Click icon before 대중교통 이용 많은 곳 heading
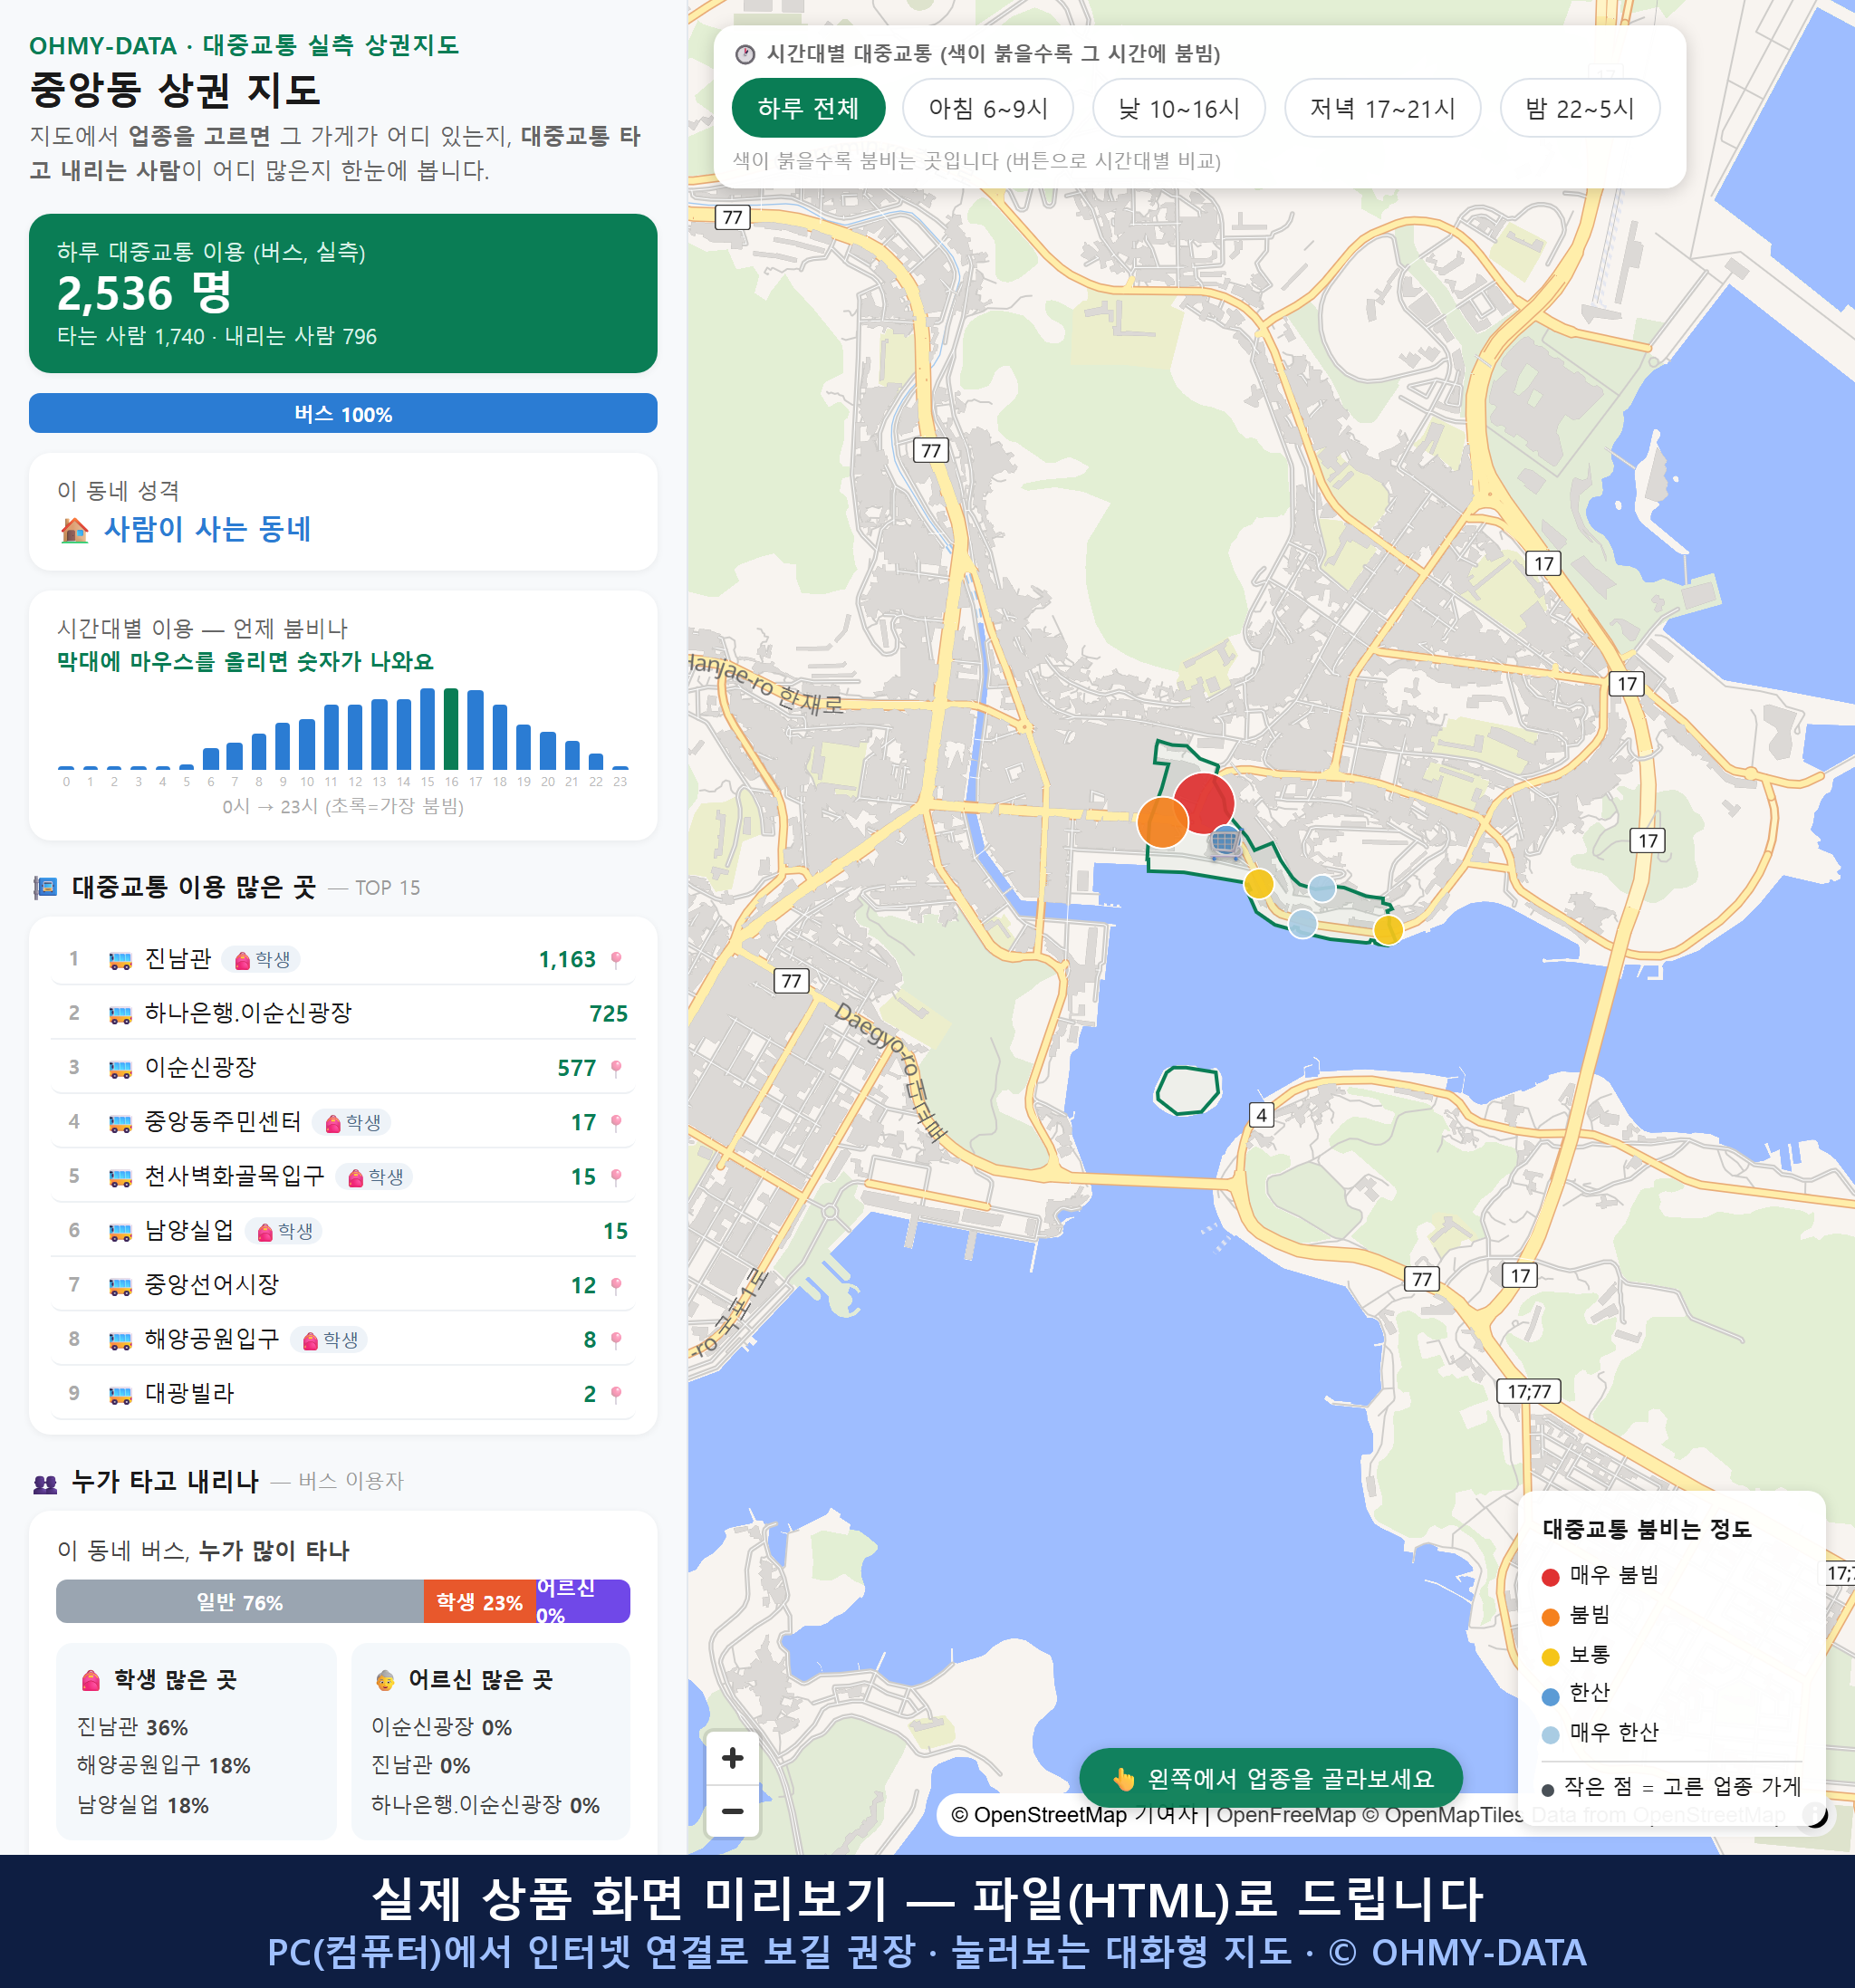This screenshot has width=1855, height=1988. click(45, 887)
